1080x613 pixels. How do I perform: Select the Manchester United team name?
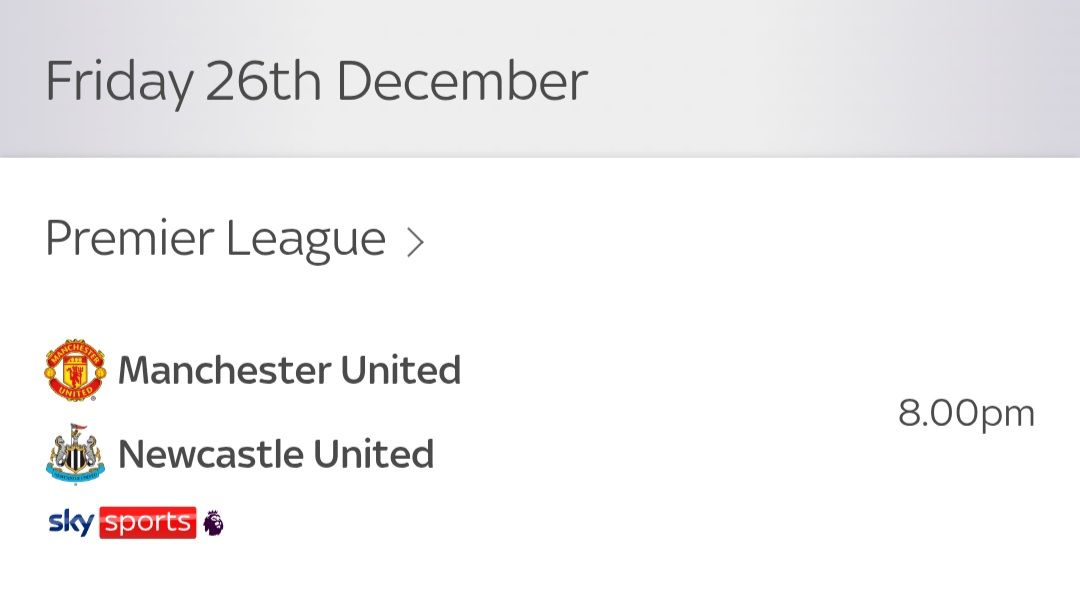289,370
